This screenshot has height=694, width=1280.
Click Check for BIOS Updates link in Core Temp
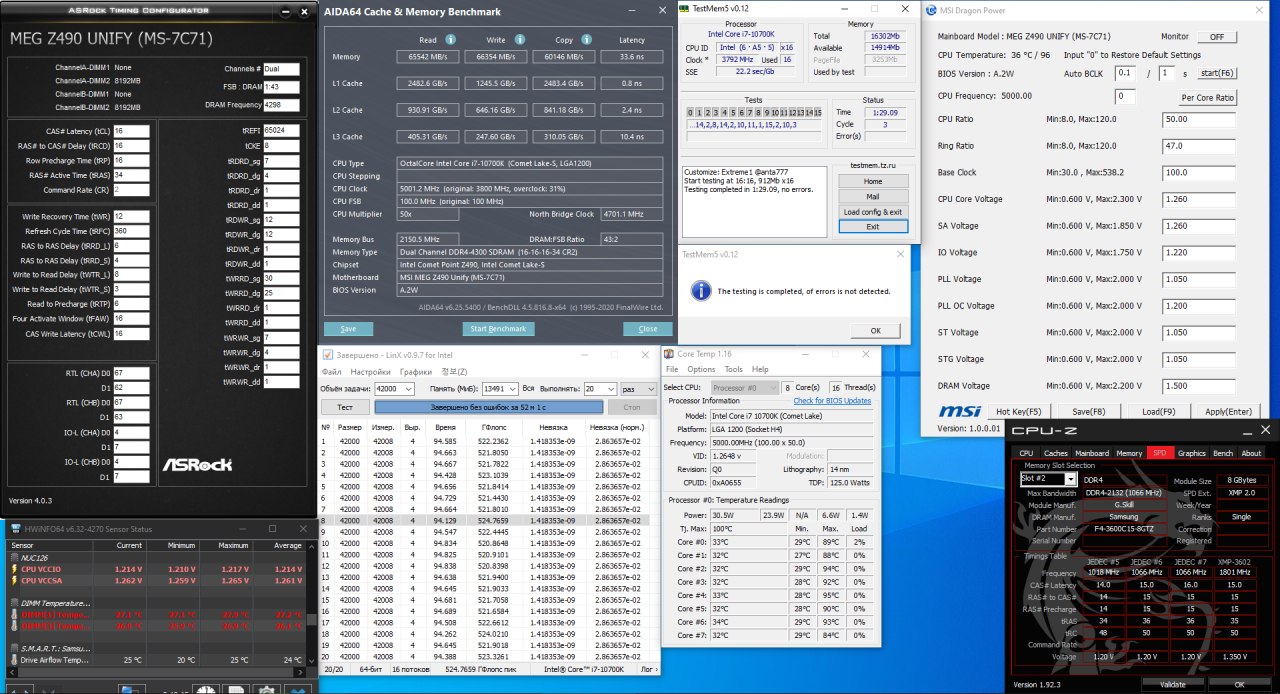tap(832, 400)
